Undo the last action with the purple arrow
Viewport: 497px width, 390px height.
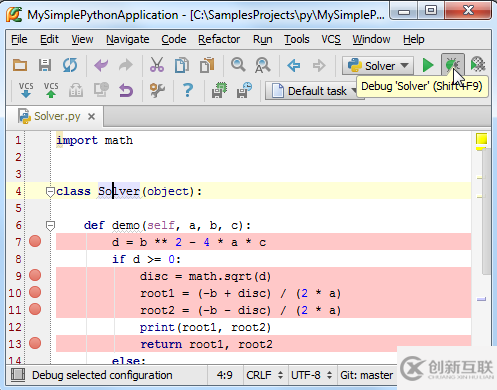click(x=101, y=65)
